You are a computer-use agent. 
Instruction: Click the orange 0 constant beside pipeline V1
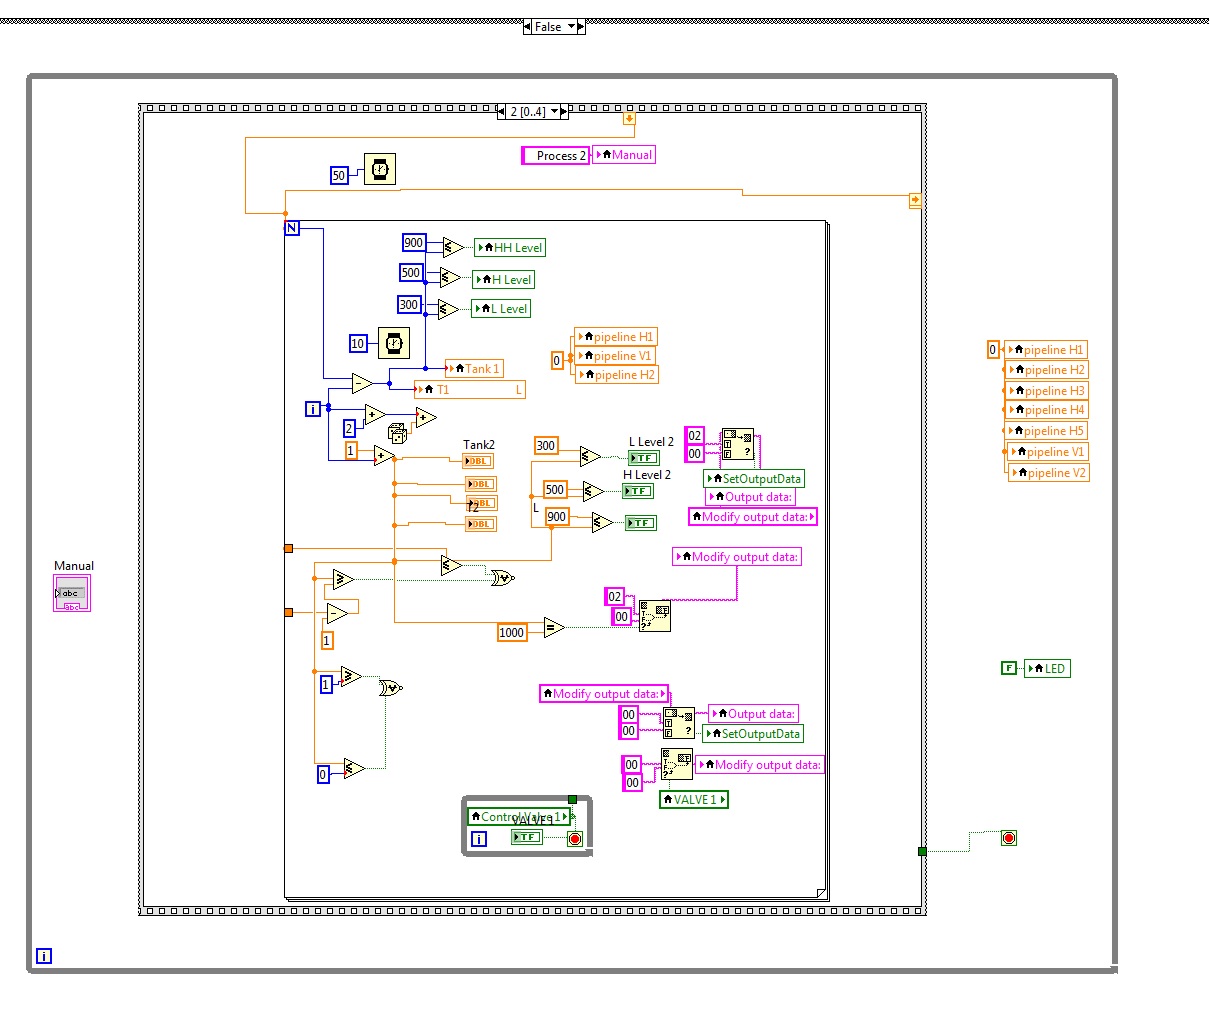point(557,360)
